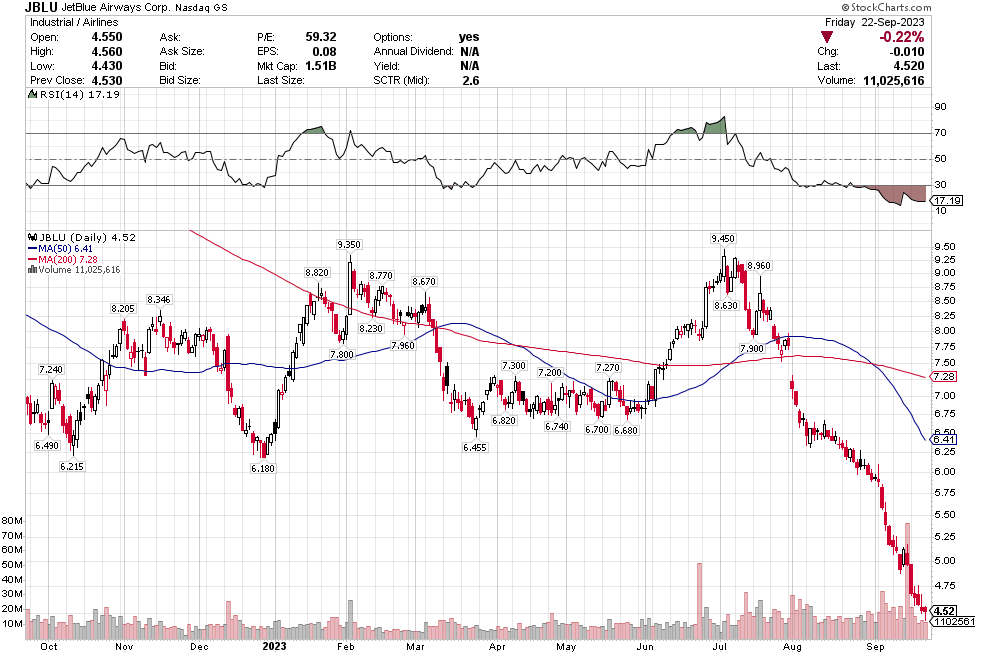Click the Volume legend bar icon
This screenshot has height=652, width=999.
tap(30, 270)
